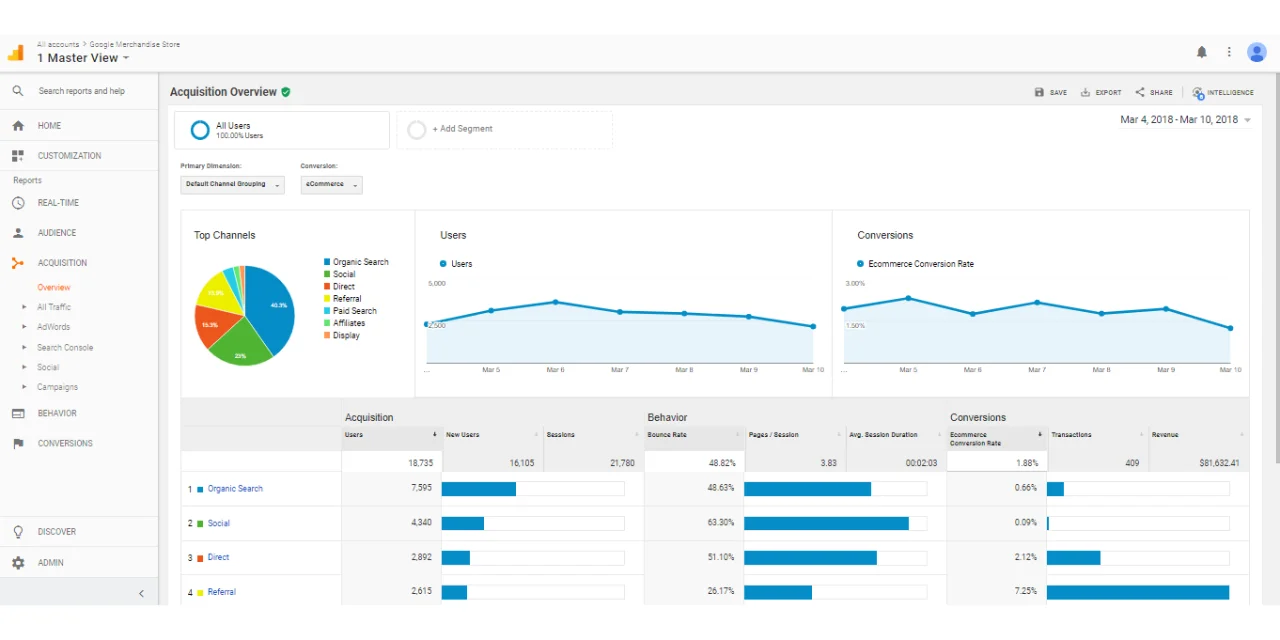
Task: Click the Referral channel link
Action: (222, 592)
